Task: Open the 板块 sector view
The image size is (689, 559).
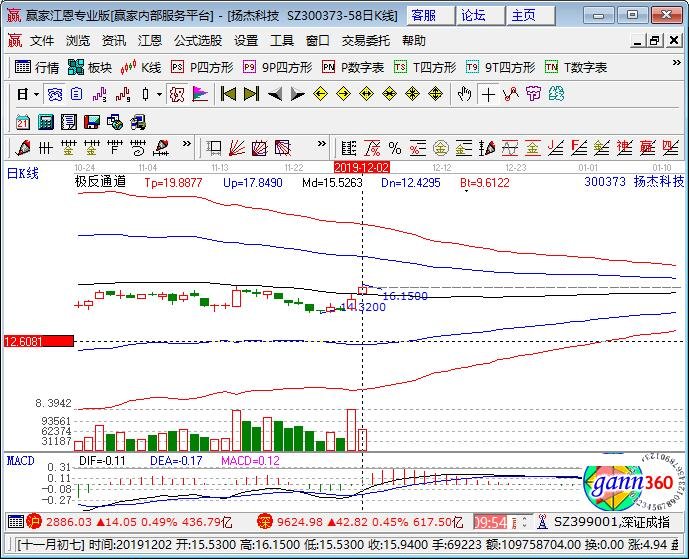Action: click(90, 67)
